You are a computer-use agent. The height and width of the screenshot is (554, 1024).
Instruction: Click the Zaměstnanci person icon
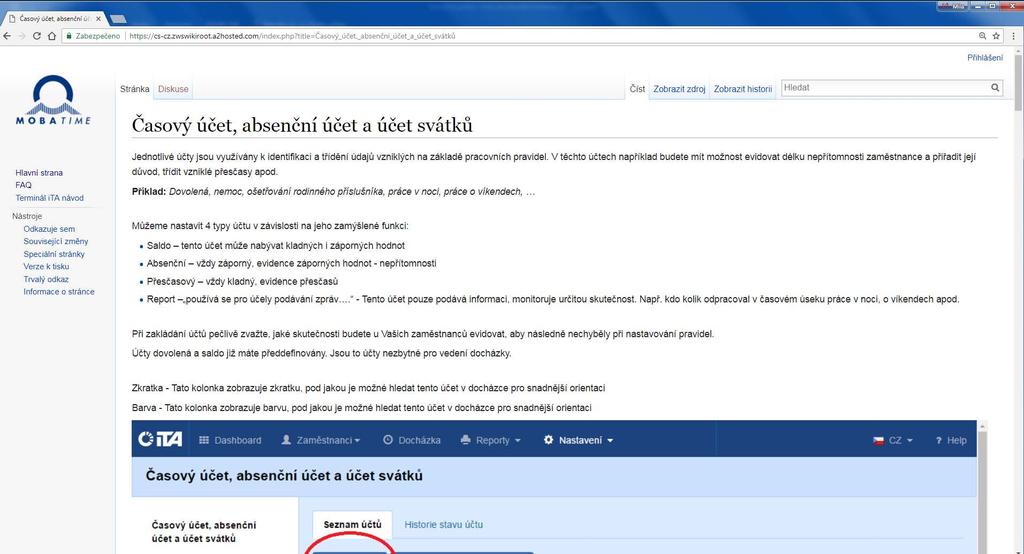(x=286, y=440)
